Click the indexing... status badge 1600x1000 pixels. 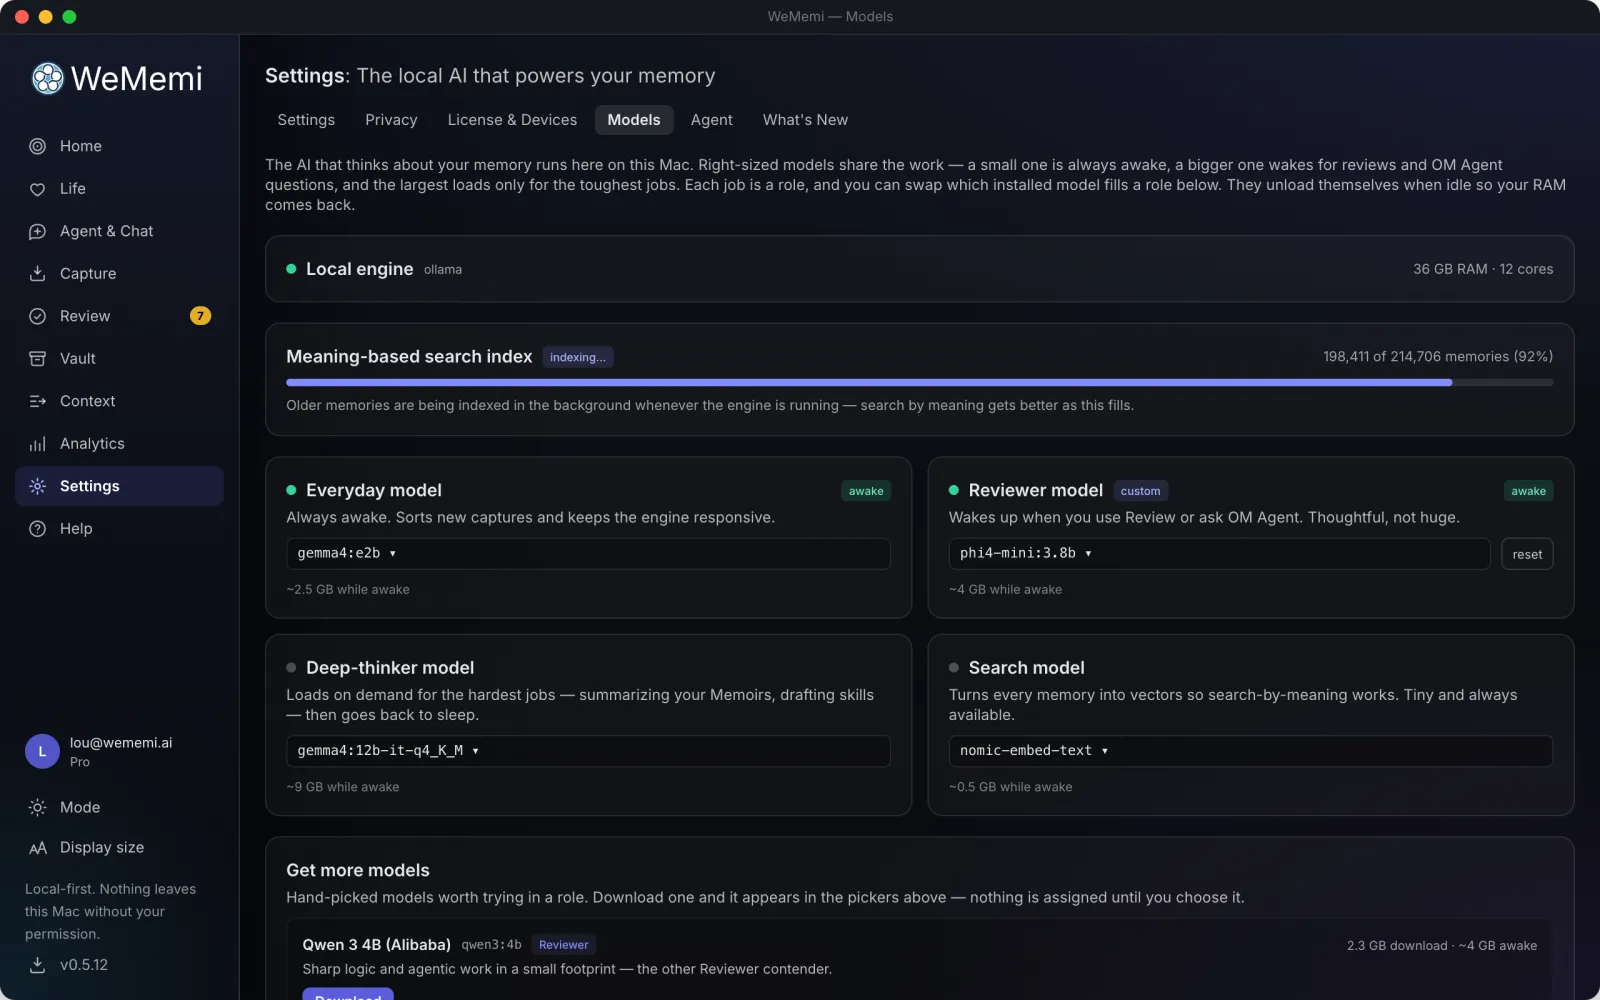click(x=577, y=357)
